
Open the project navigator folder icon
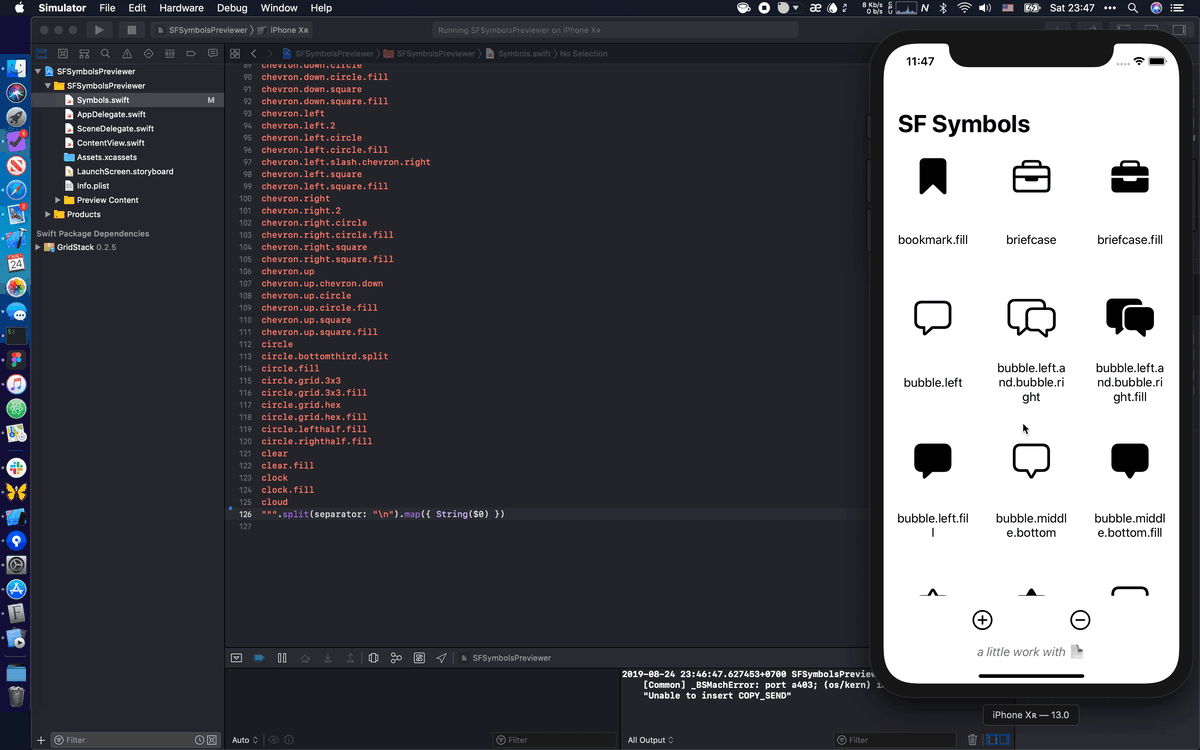click(42, 53)
